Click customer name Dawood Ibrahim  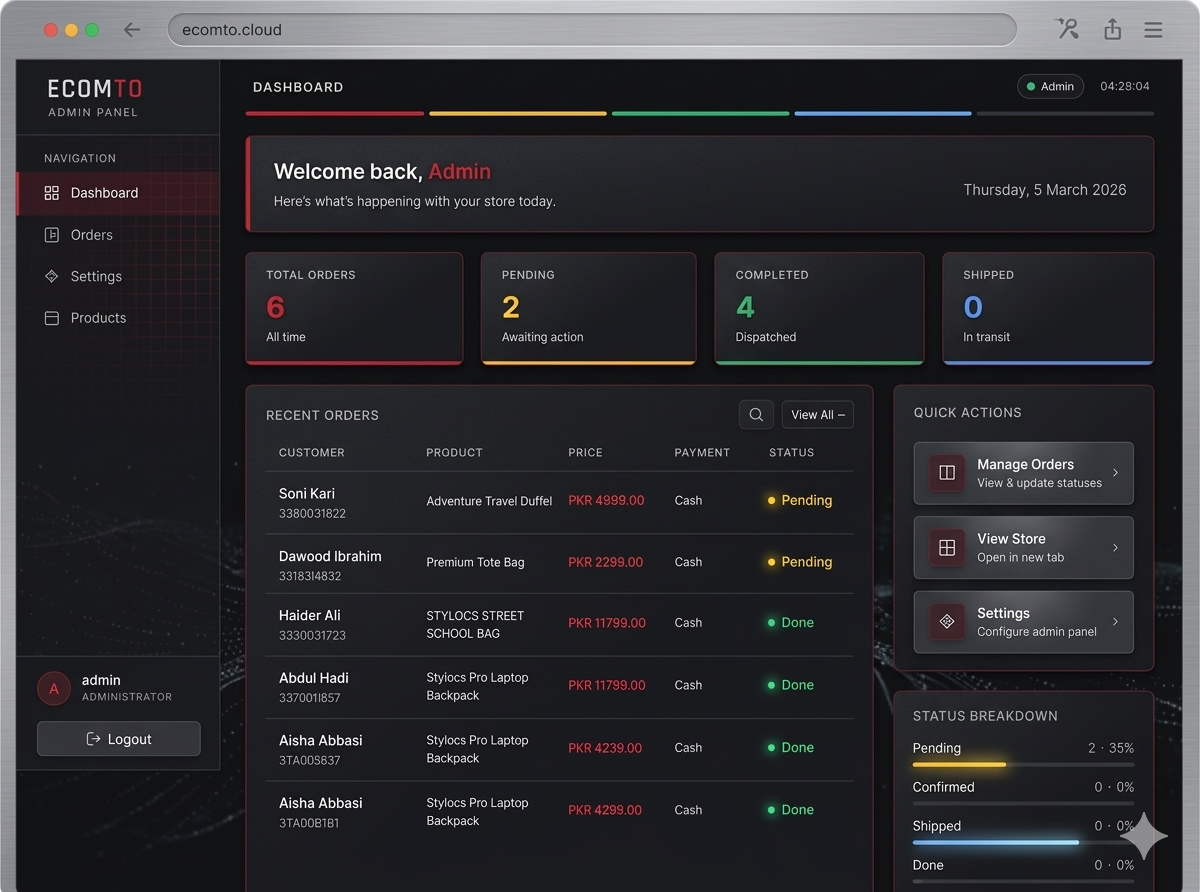click(x=330, y=556)
